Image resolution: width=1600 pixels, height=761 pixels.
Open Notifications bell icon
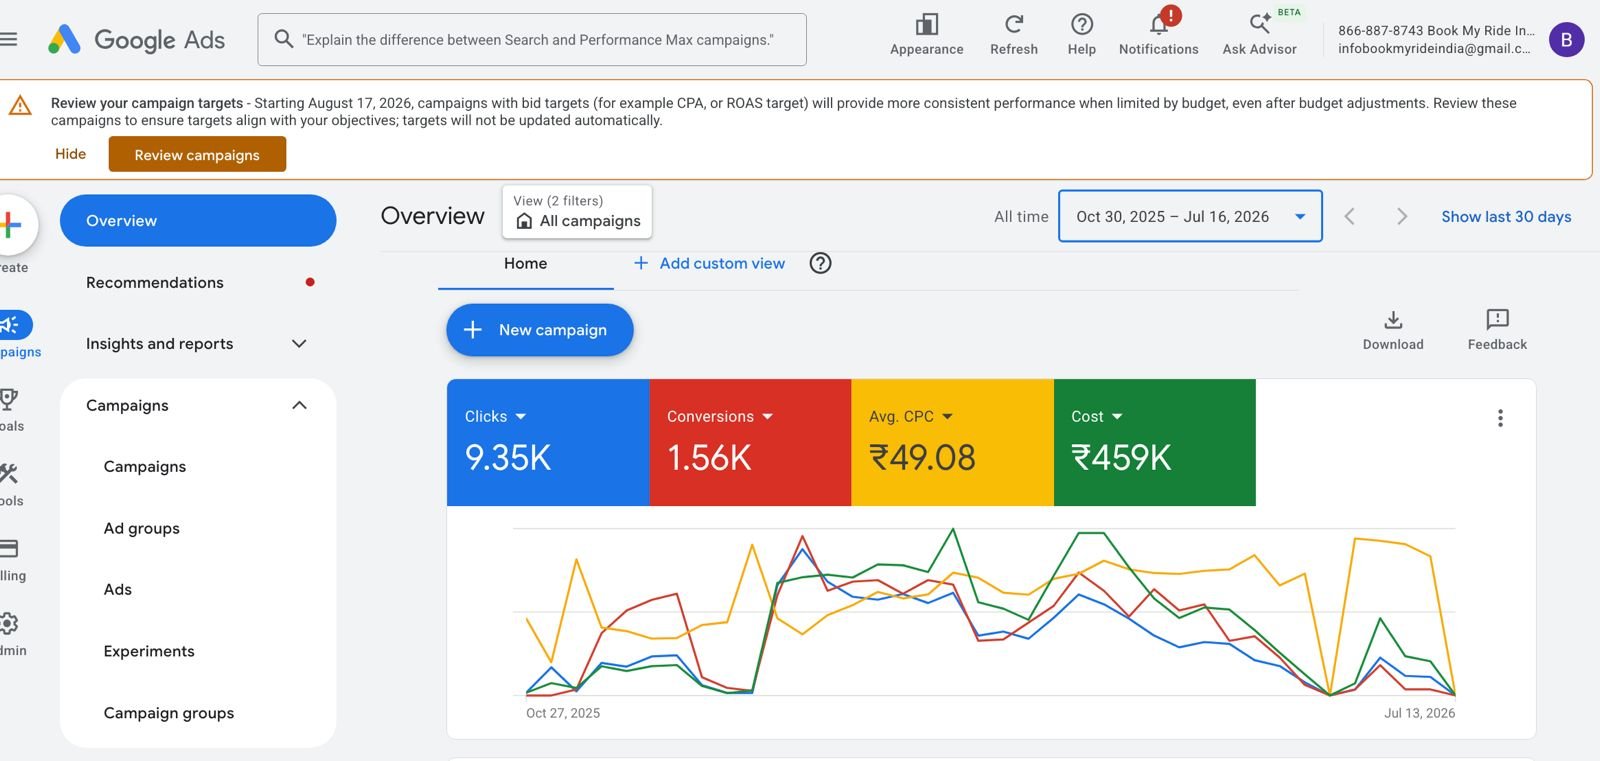click(x=1159, y=24)
